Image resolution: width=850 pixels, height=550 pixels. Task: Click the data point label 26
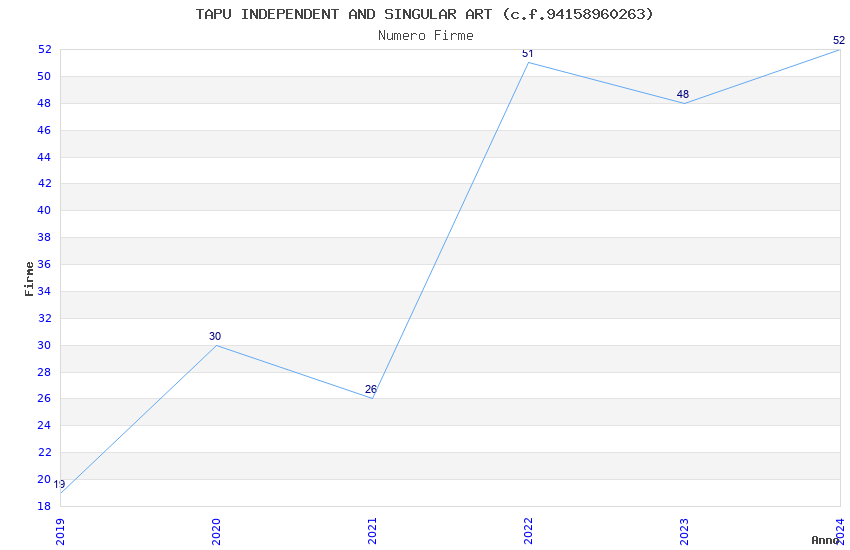click(x=371, y=389)
